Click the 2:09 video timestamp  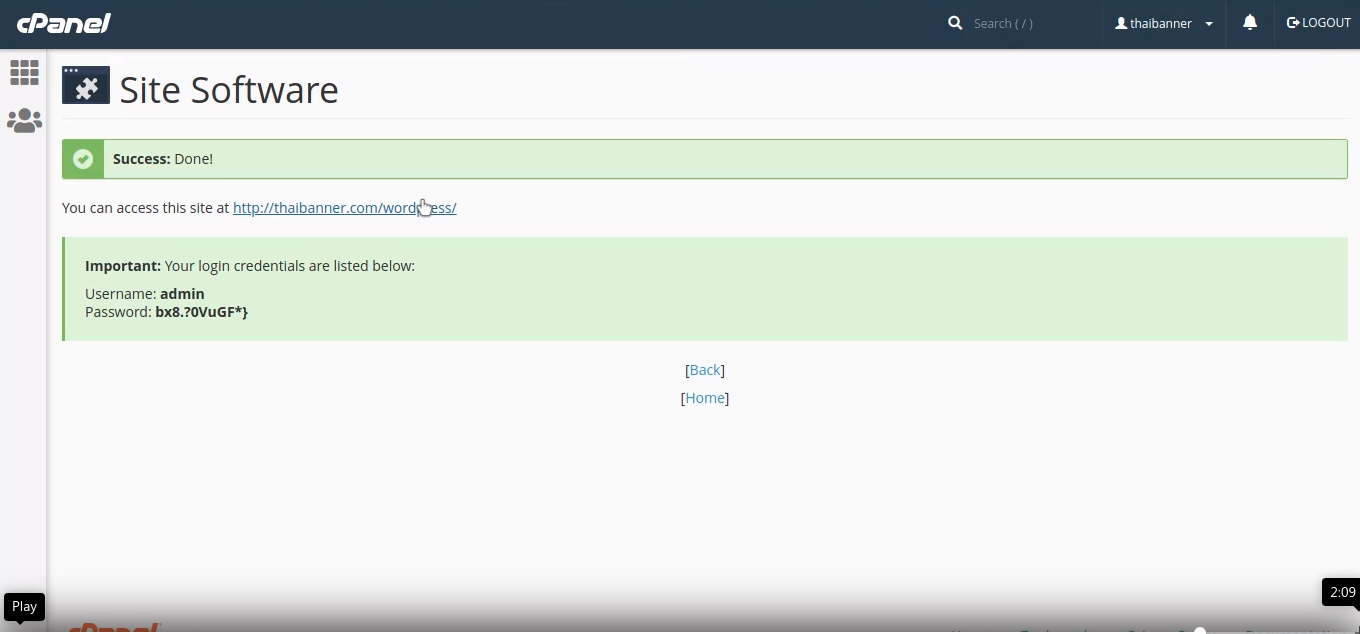point(1342,592)
